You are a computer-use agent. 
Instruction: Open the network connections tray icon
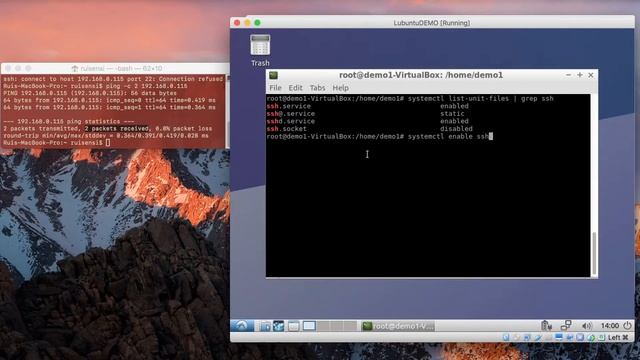pyautogui.click(x=566, y=325)
